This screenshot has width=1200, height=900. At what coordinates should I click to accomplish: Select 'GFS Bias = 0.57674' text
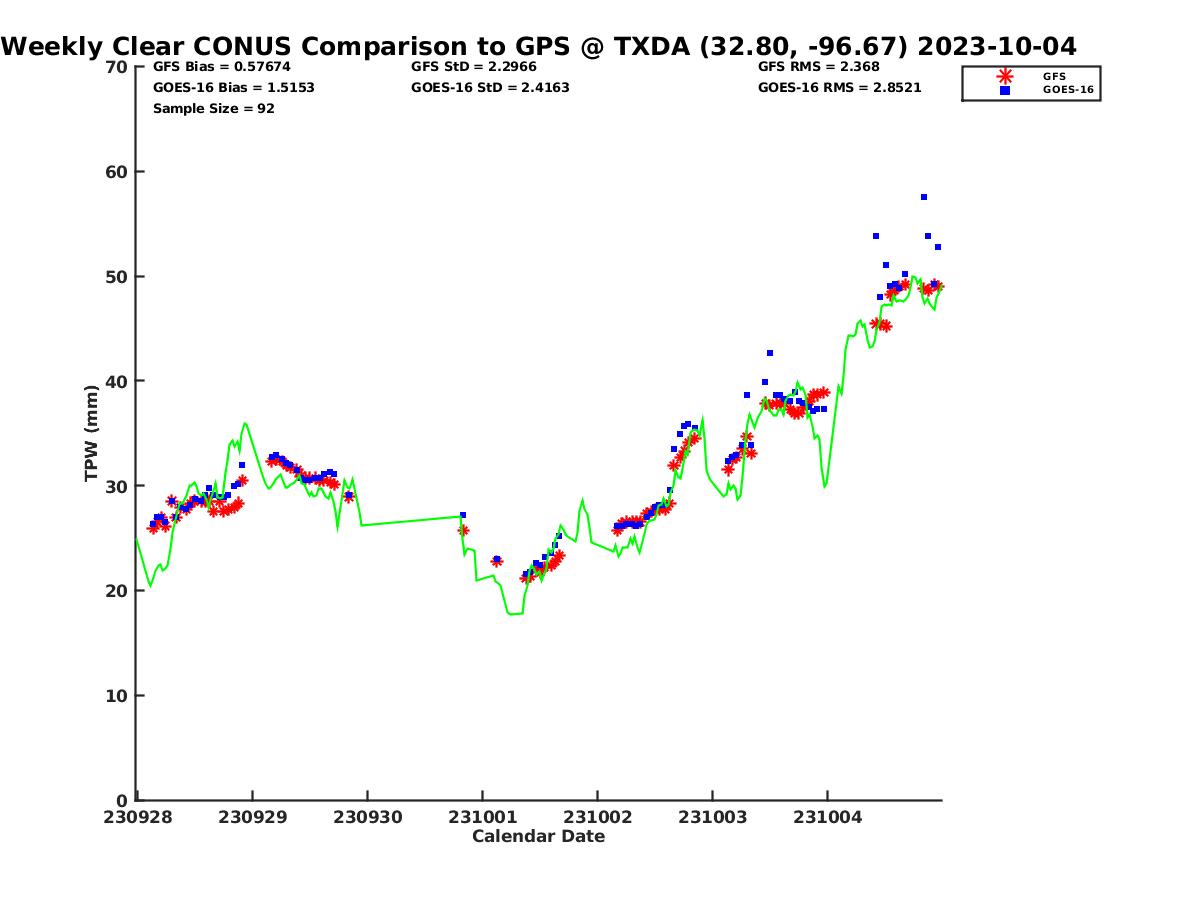222,67
